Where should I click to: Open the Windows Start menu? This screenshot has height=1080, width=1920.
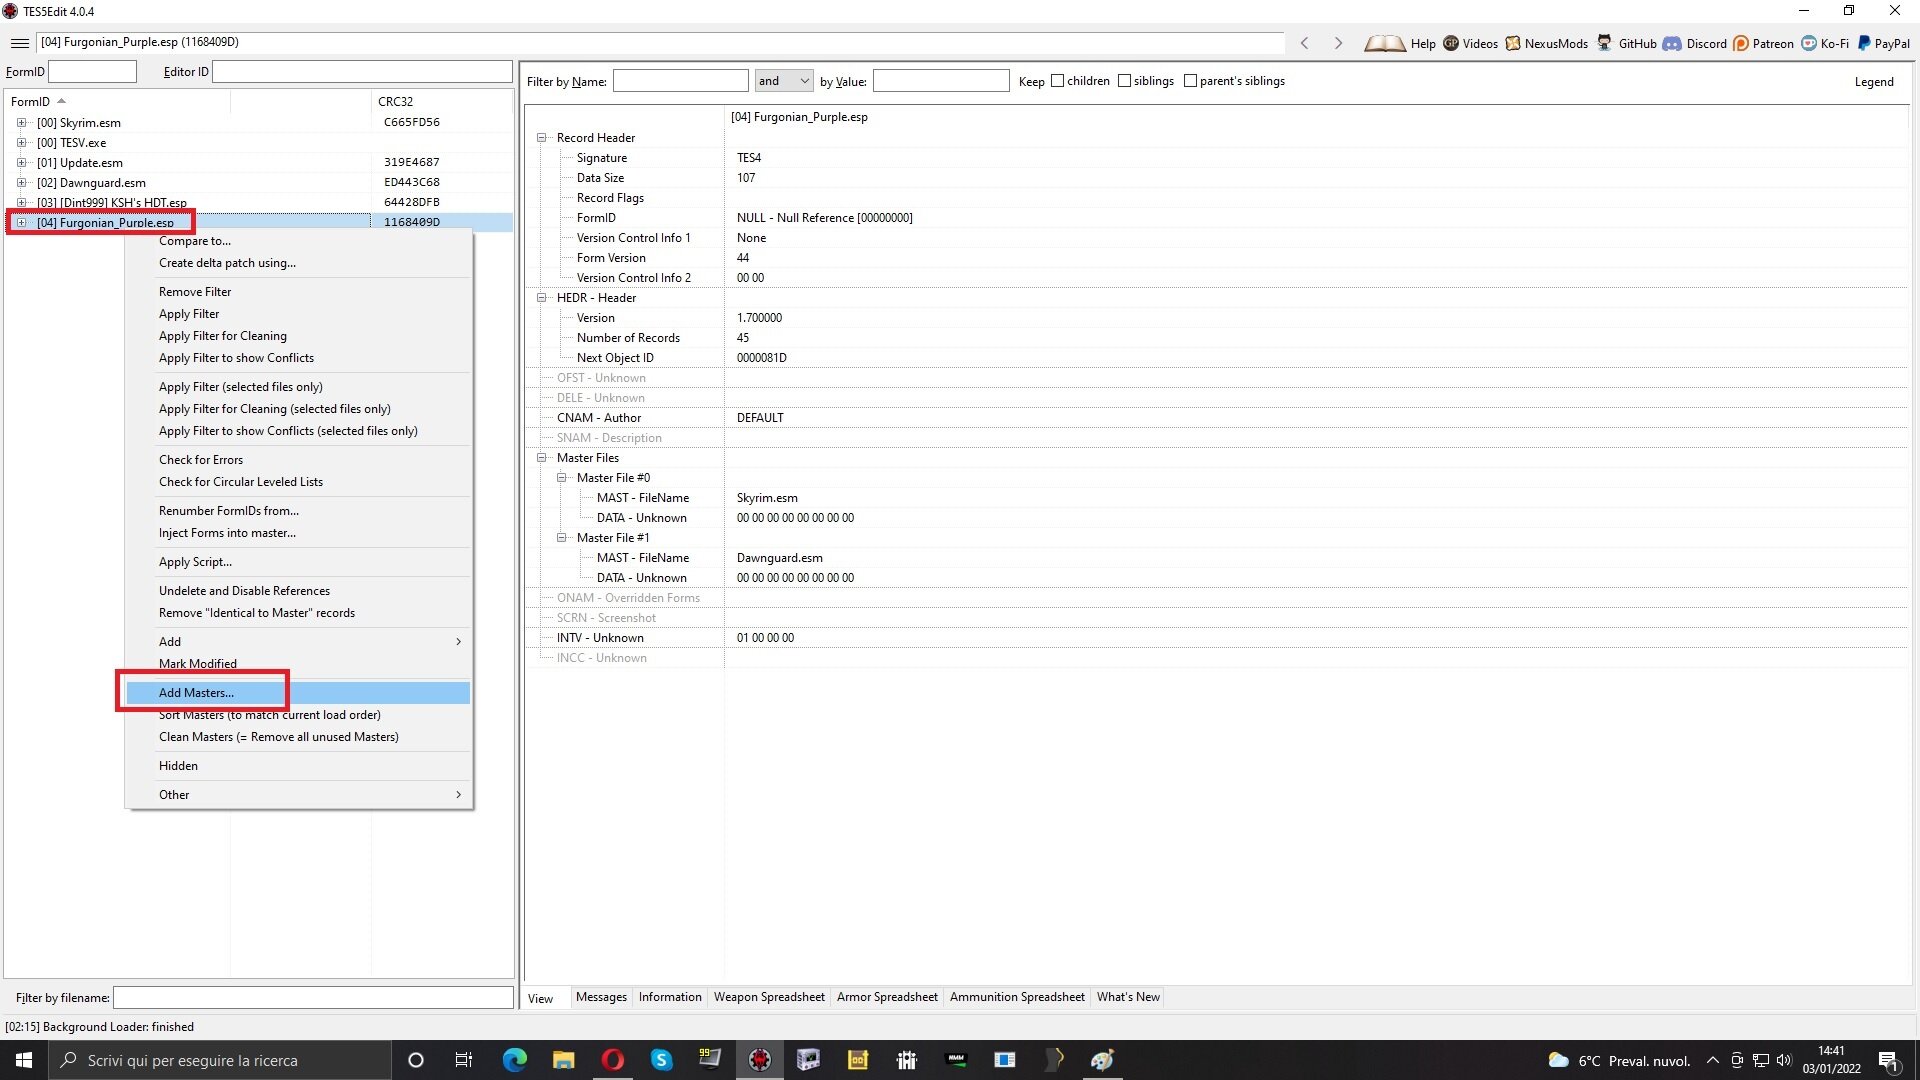pos(24,1060)
